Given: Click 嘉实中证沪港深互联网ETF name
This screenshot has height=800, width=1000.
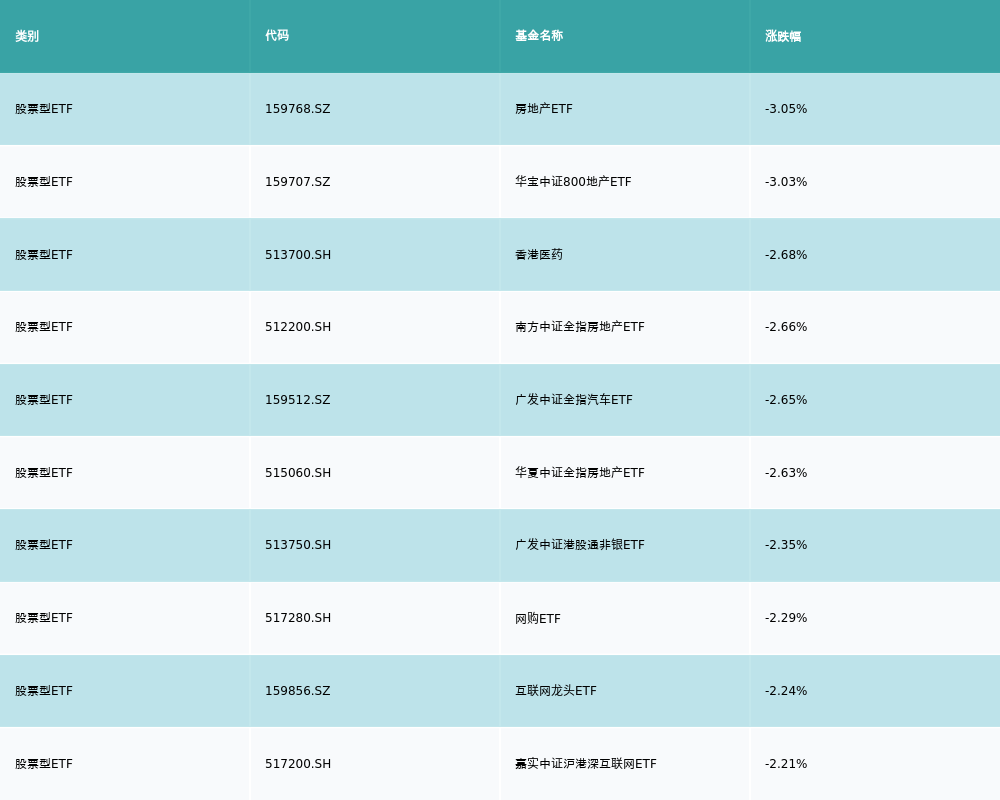Looking at the screenshot, I should (x=586, y=764).
